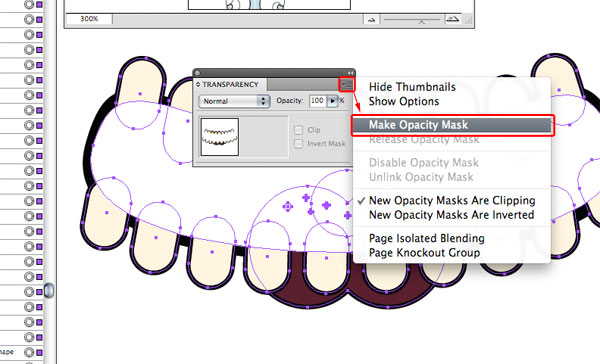Click selection square on the 'ape' layer row
Viewport: 600px width, 364px height.
[x=39, y=352]
